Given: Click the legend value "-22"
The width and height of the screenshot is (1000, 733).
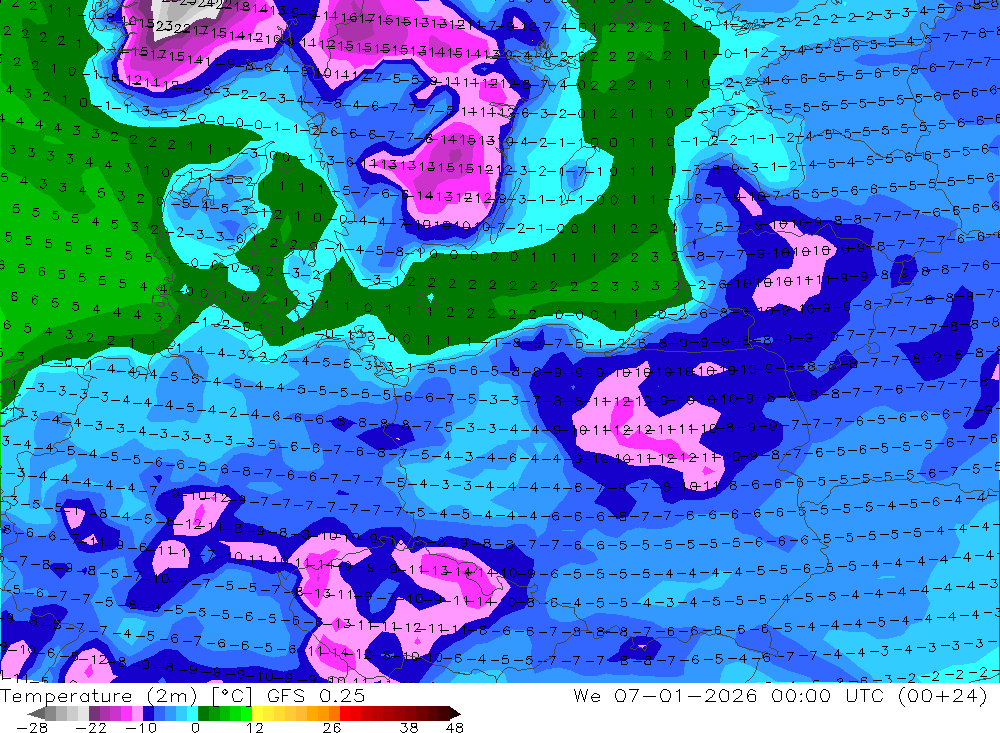Looking at the screenshot, I should tap(91, 728).
